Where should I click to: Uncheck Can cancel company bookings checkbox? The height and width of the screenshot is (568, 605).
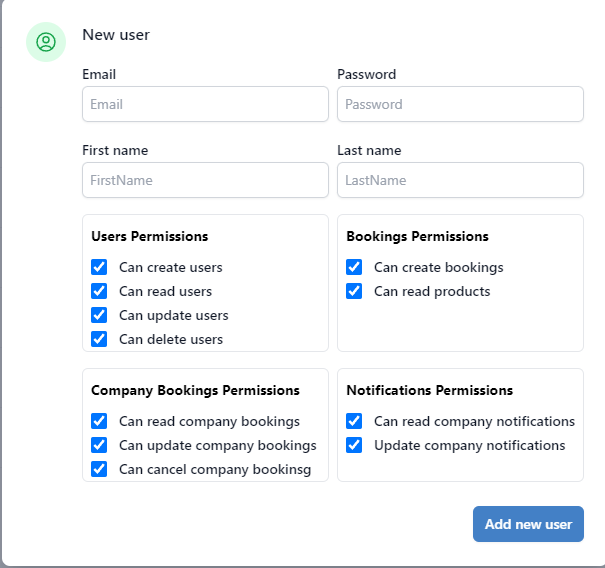[x=99, y=469]
